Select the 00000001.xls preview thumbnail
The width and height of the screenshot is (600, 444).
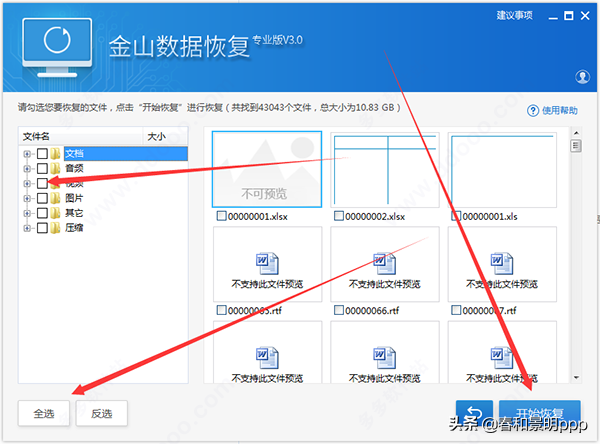coord(502,170)
